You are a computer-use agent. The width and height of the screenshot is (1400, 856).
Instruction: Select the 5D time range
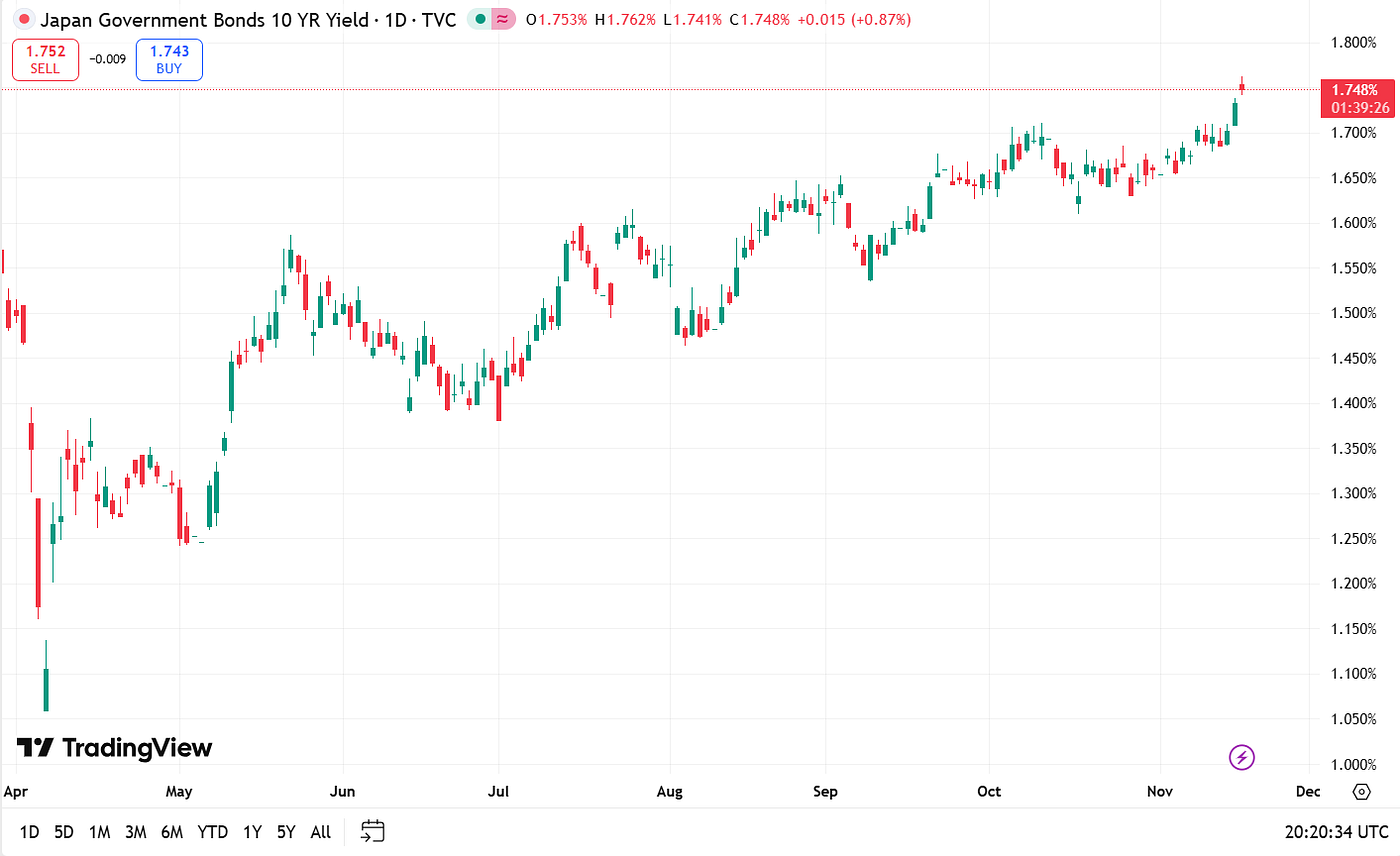64,832
